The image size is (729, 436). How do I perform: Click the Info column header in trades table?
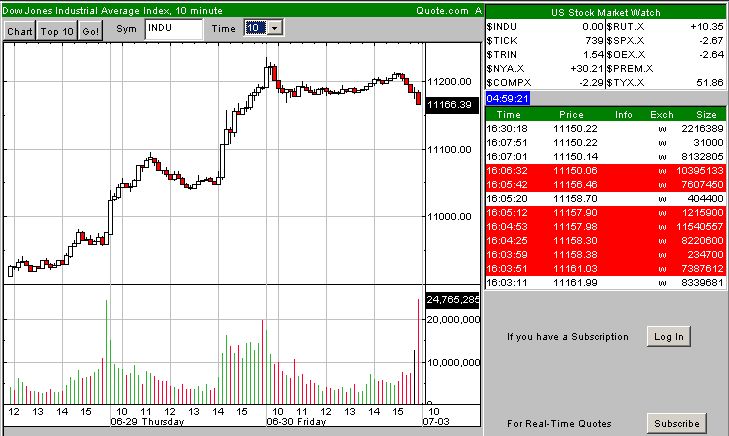coord(623,114)
